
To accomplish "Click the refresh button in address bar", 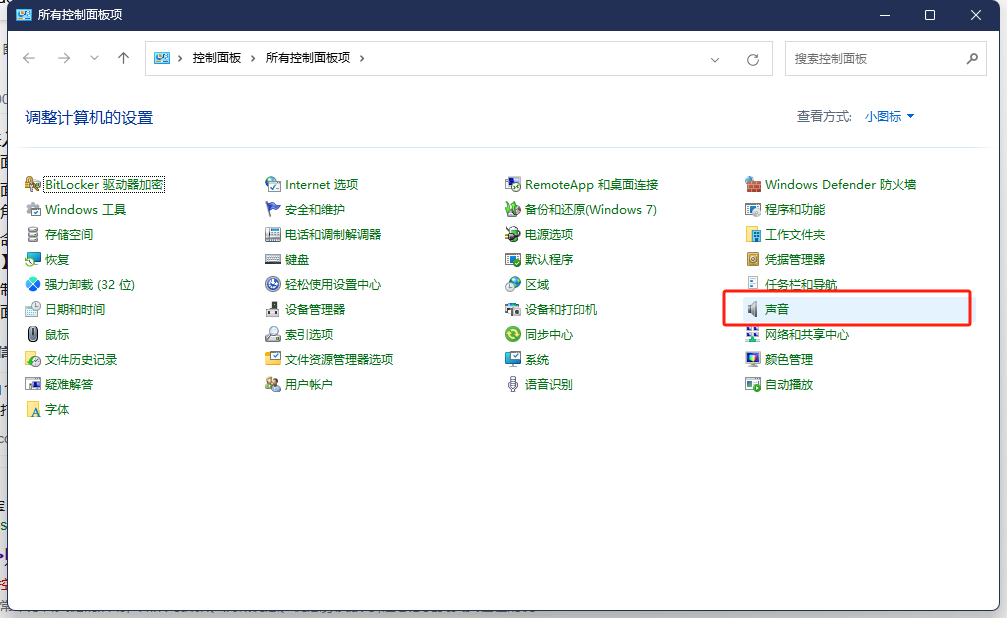I will 753,59.
